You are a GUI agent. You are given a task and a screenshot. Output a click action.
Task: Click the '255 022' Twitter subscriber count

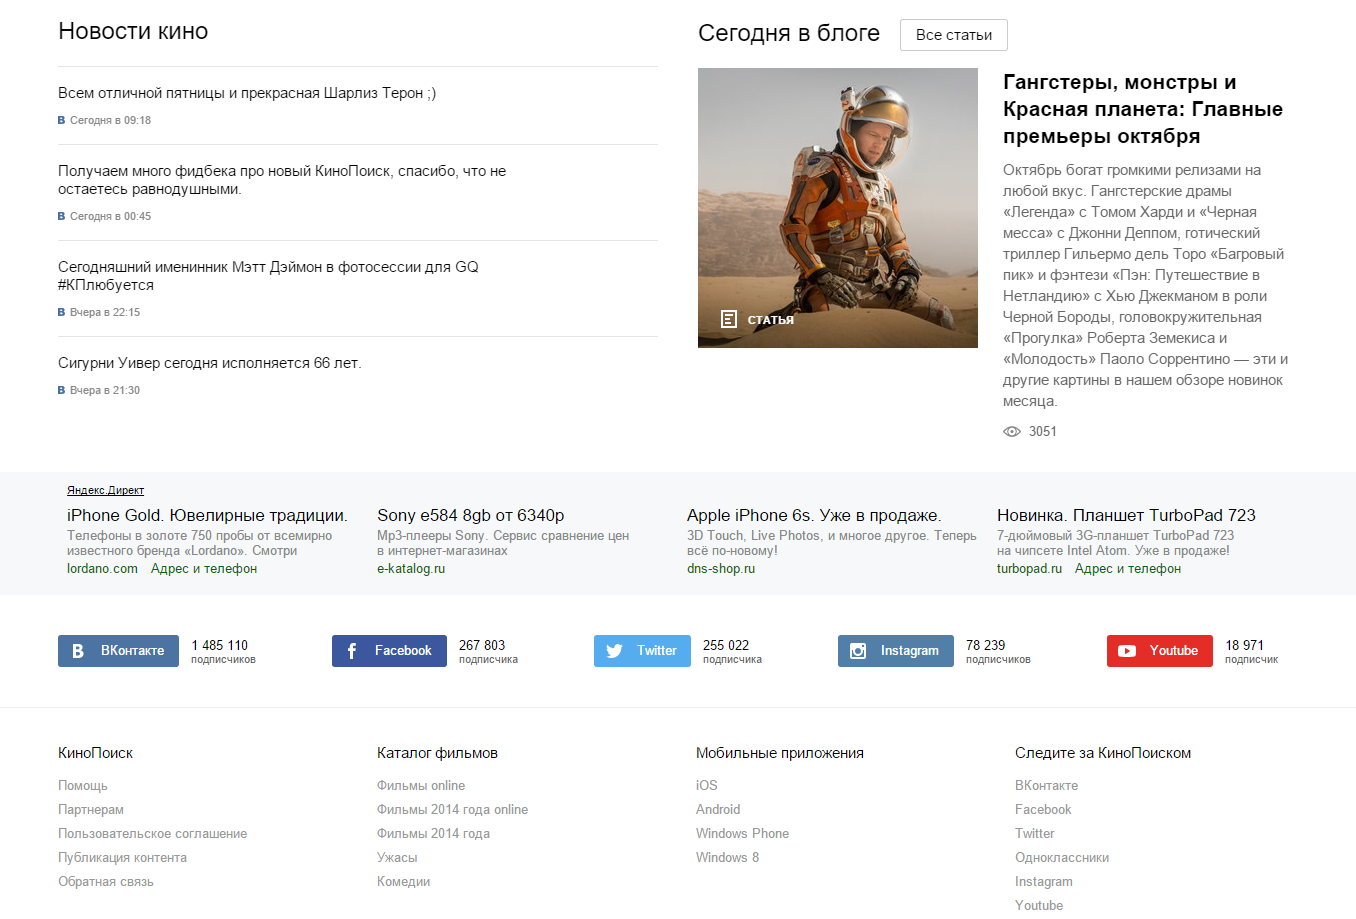726,646
